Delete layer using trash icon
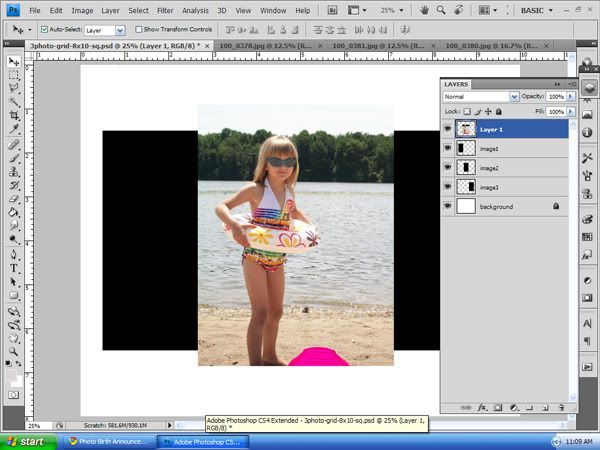 pyautogui.click(x=561, y=408)
